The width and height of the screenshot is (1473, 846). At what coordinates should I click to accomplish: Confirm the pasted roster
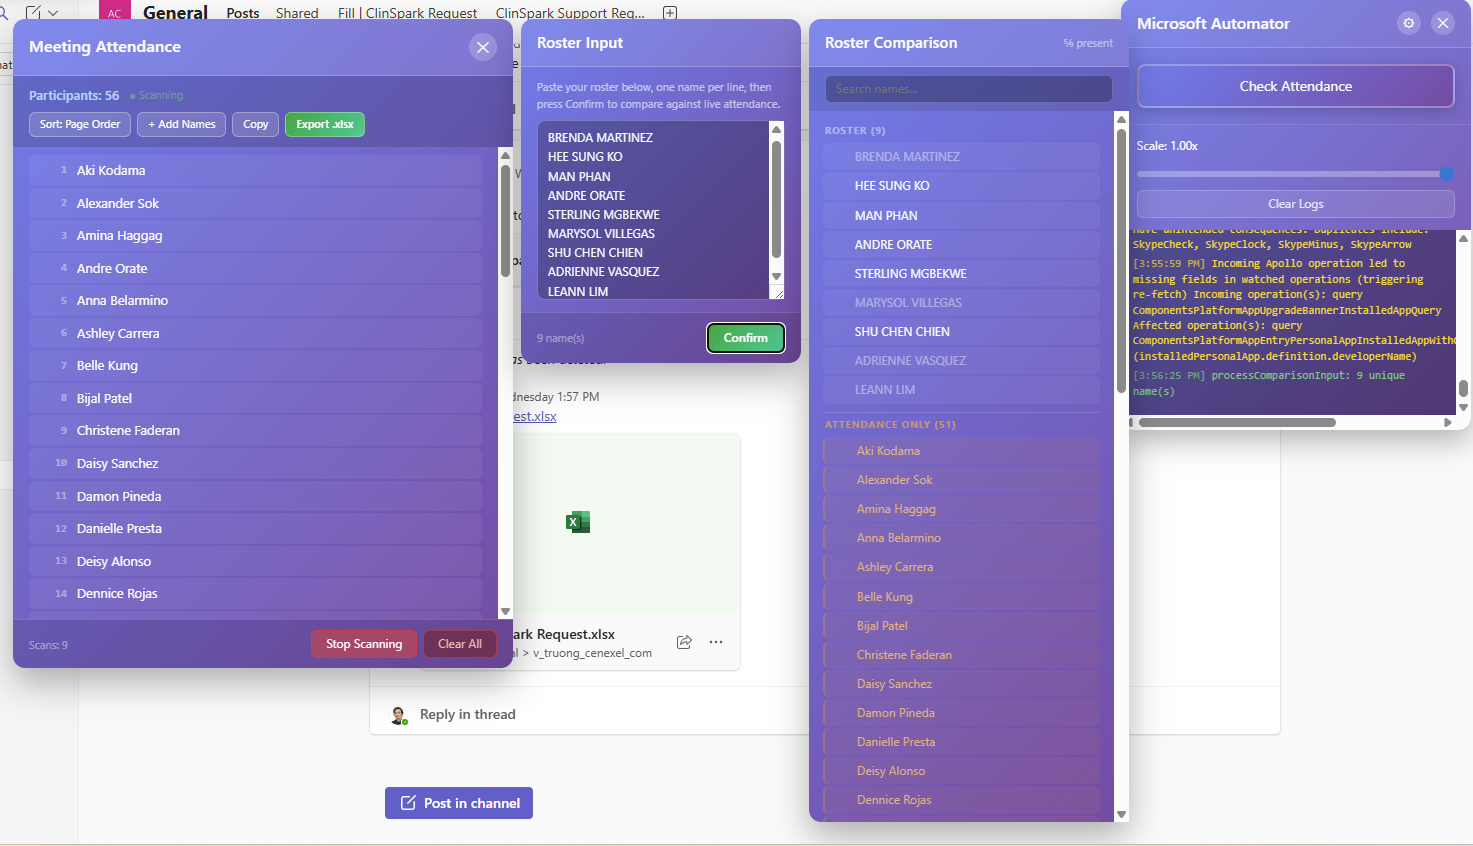pyautogui.click(x=746, y=338)
